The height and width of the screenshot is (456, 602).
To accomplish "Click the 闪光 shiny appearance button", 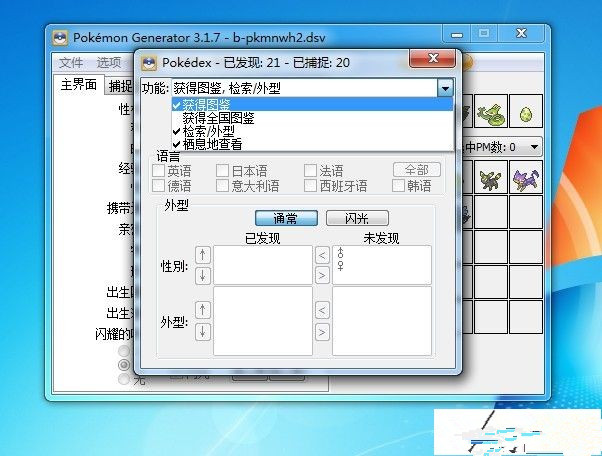I will coord(357,218).
